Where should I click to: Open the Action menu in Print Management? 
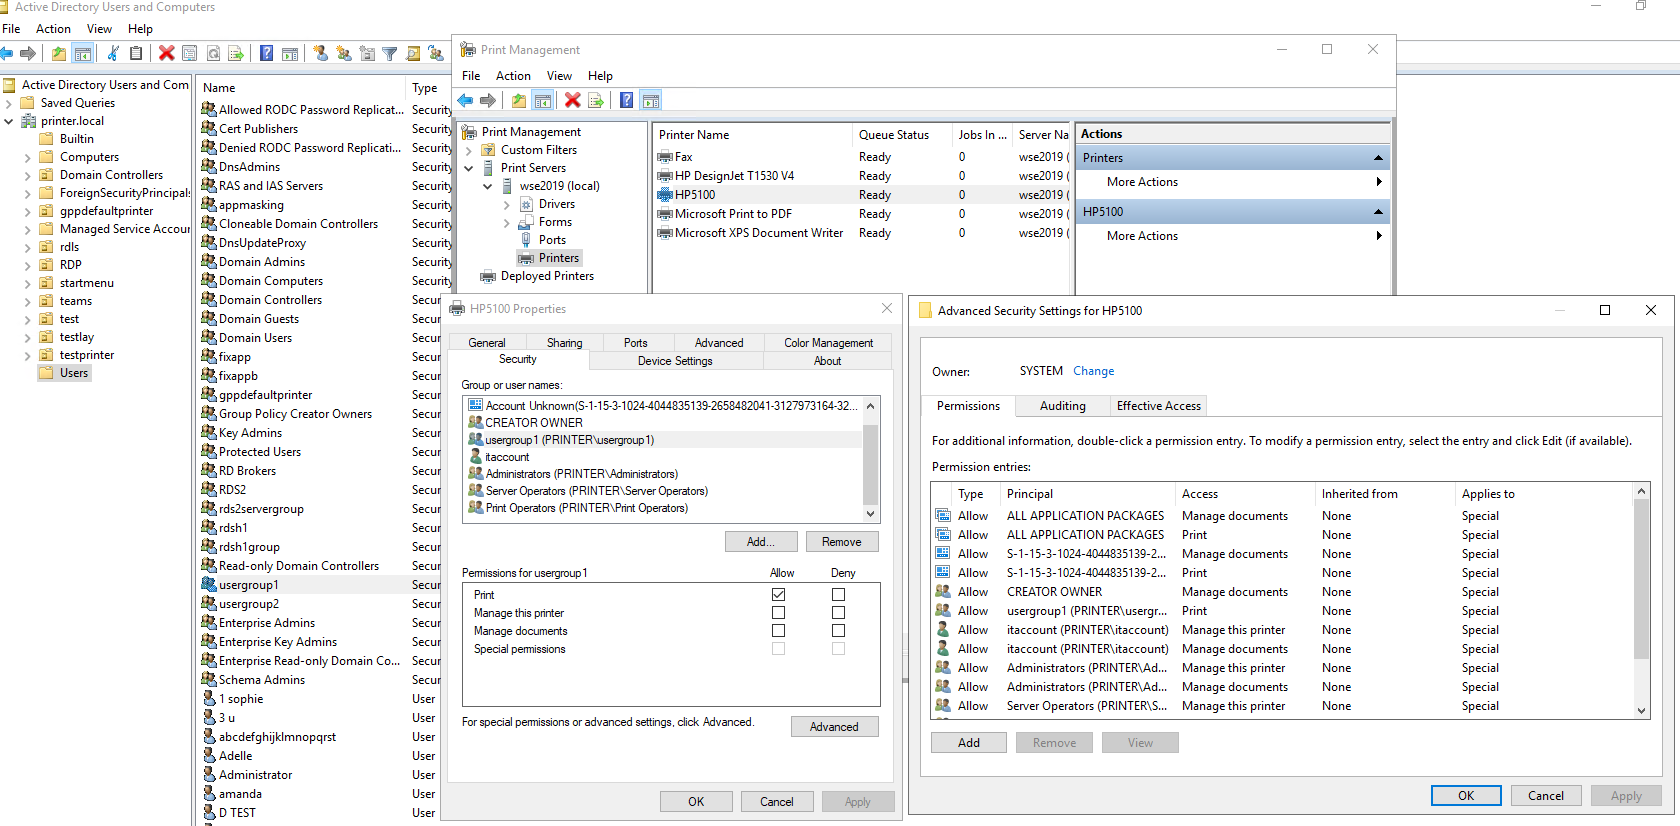click(513, 76)
